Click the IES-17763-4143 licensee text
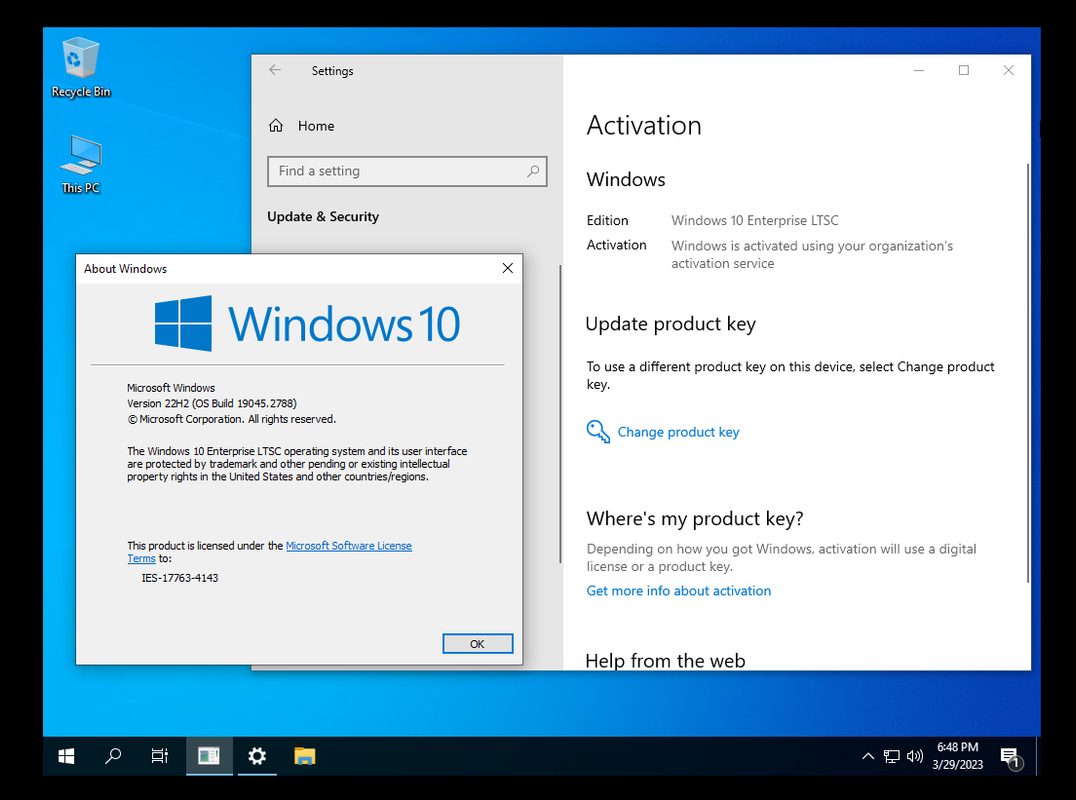The width and height of the screenshot is (1076, 800). coord(180,578)
